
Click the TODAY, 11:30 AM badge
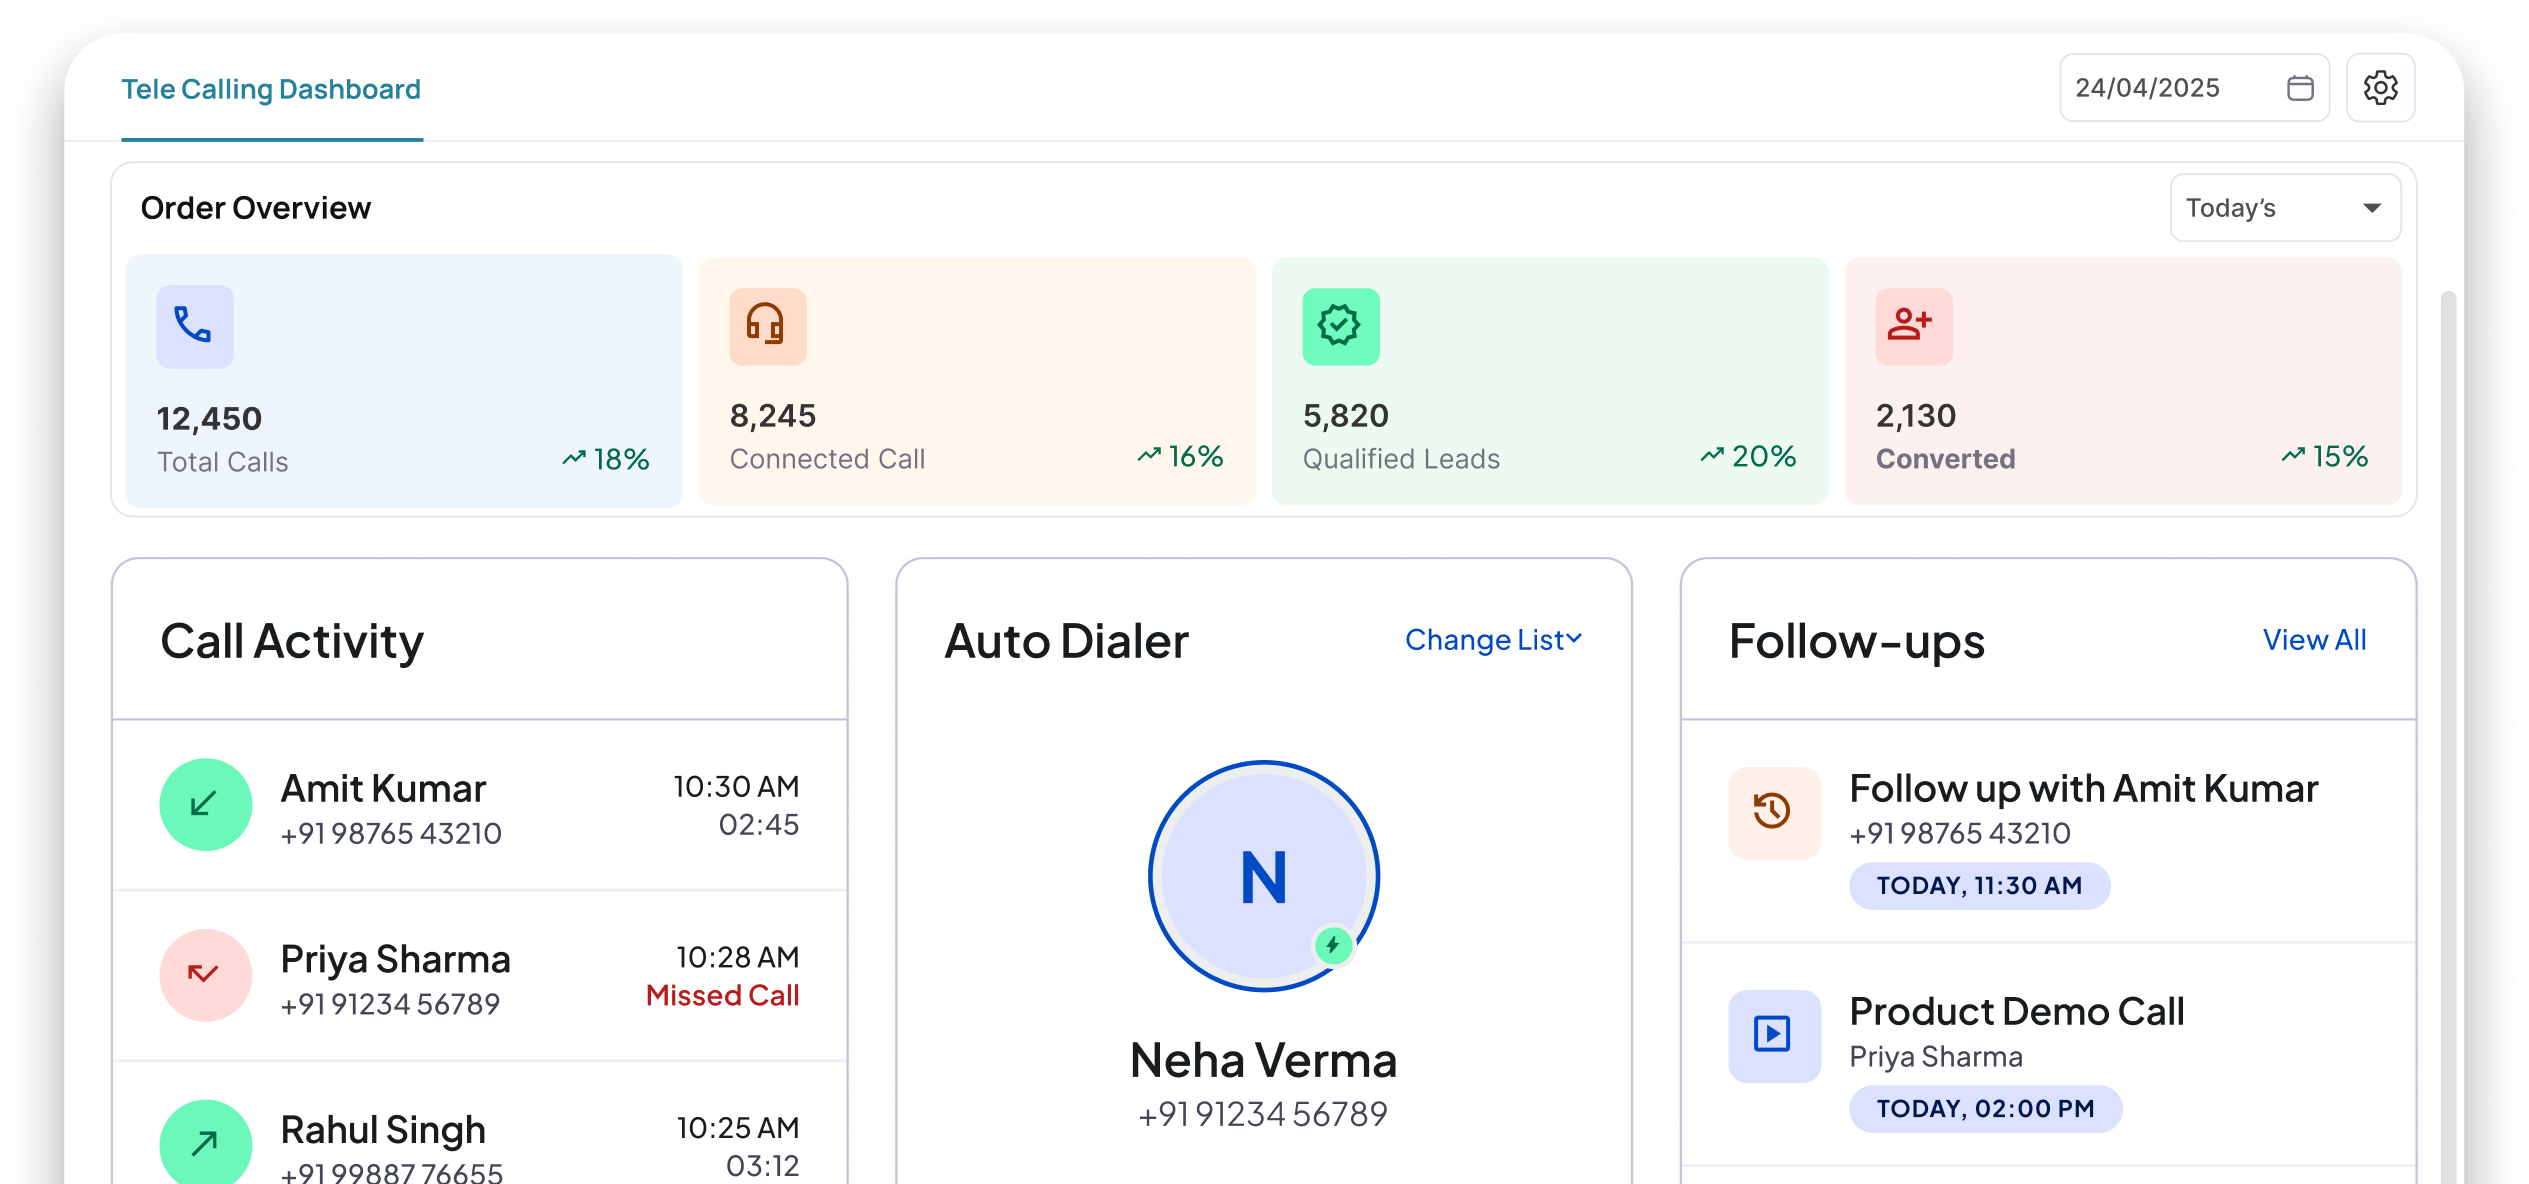point(1979,886)
